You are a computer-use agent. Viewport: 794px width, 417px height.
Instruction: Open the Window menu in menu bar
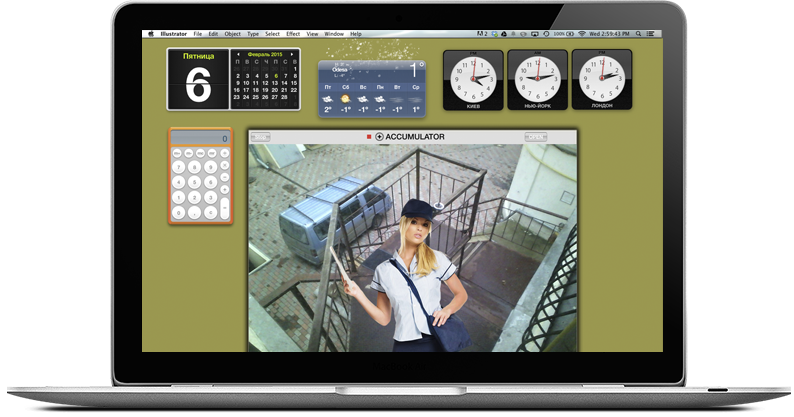coord(334,34)
